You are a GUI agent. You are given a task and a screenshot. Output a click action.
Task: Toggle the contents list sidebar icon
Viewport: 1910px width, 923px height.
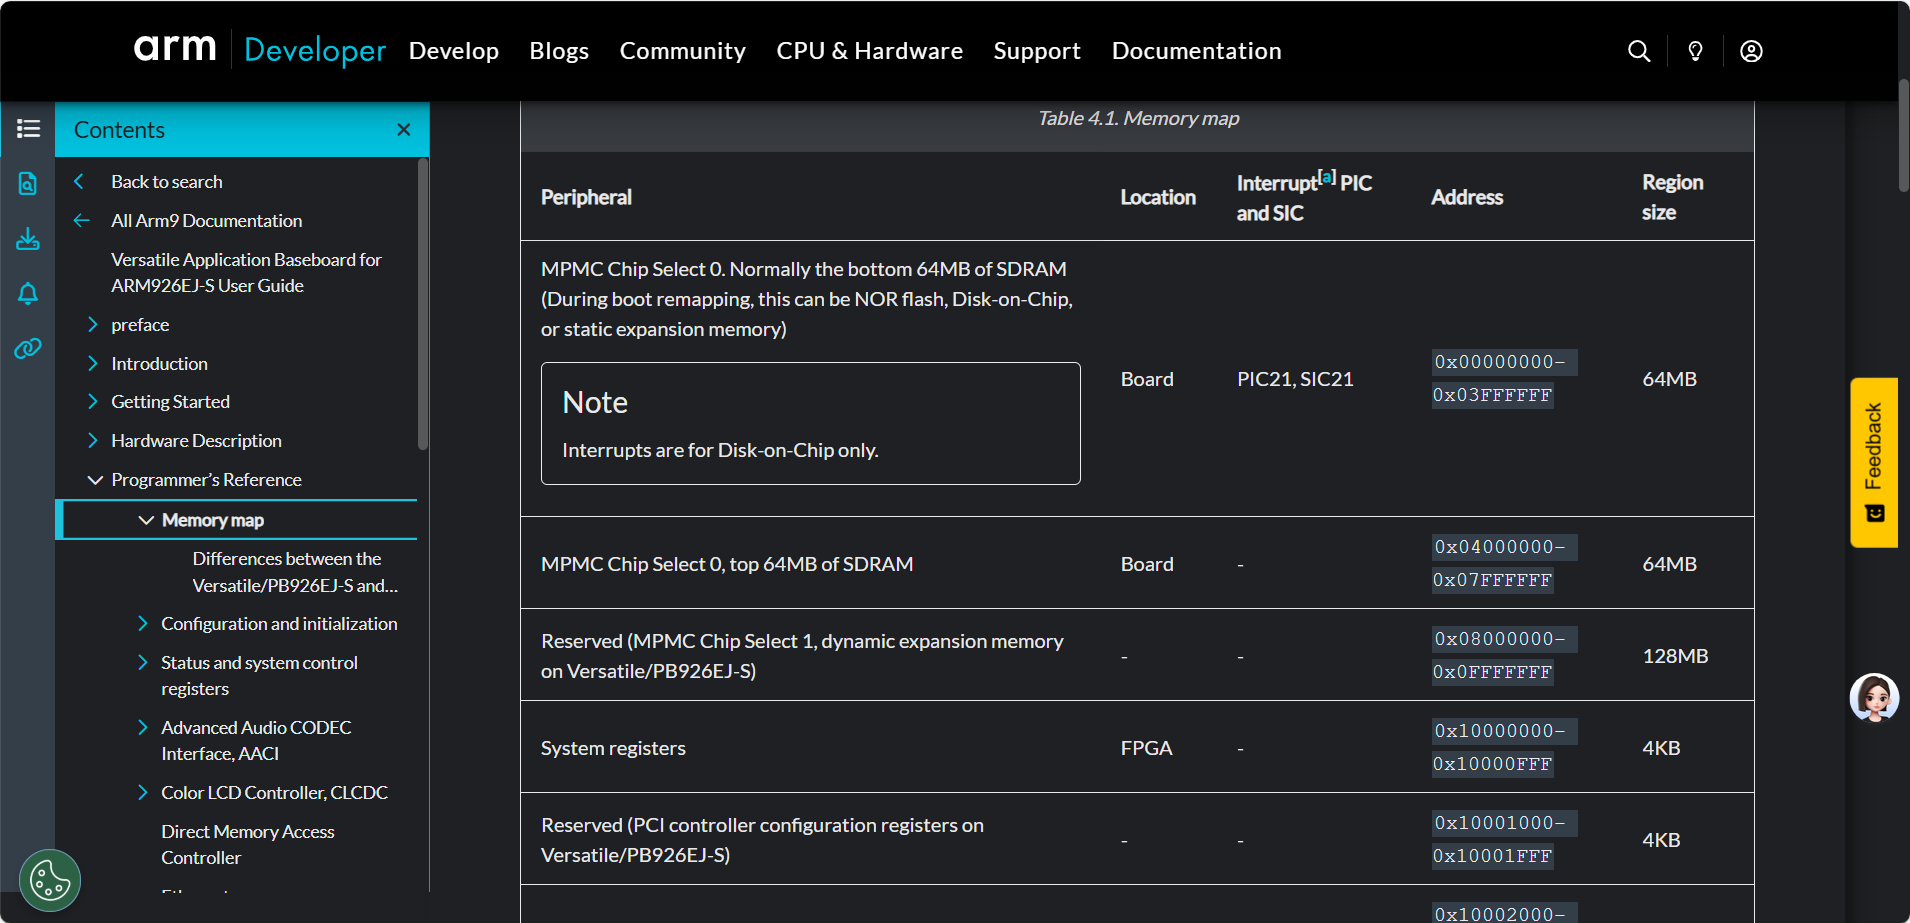tap(28, 129)
